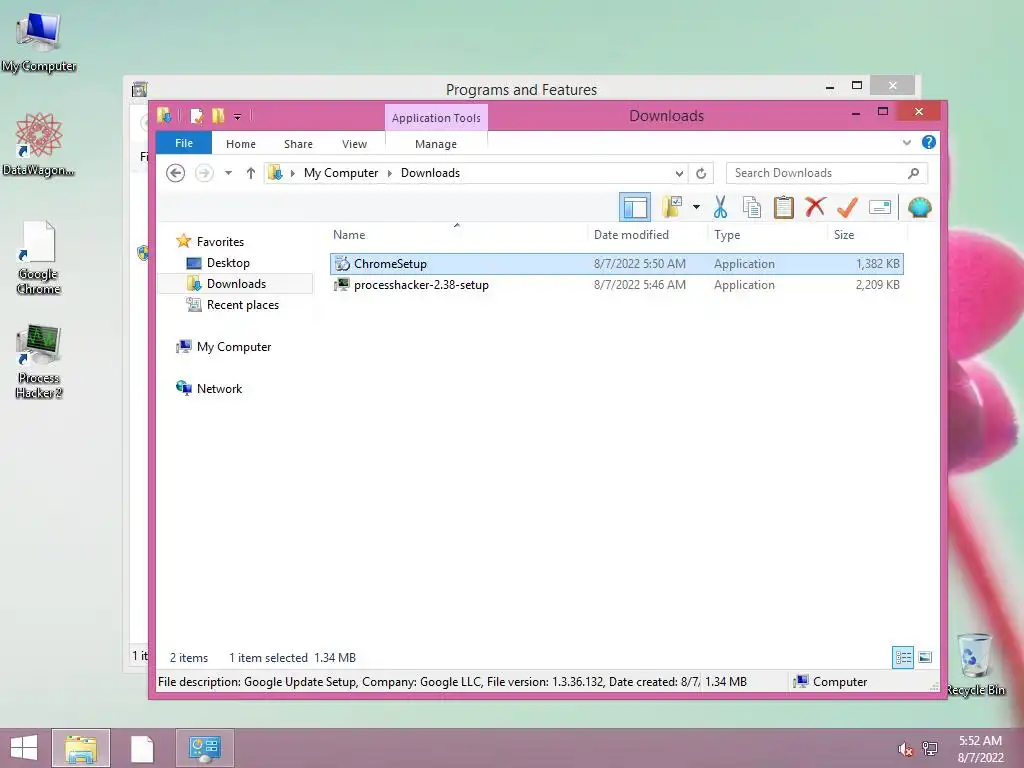This screenshot has height=768, width=1024.
Task: Open the Home ribbon tab
Action: [240, 144]
